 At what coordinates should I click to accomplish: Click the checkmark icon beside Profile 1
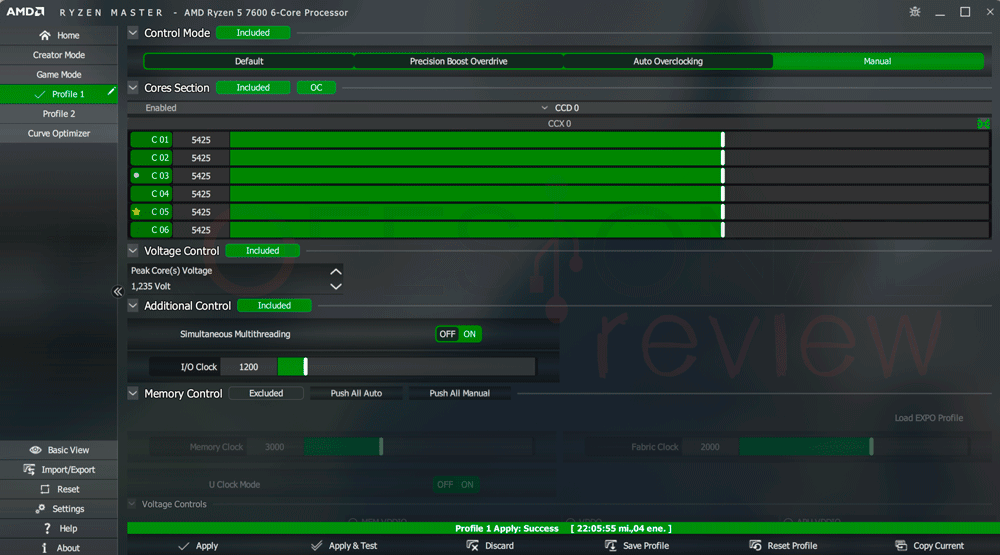pyautogui.click(x=40, y=94)
